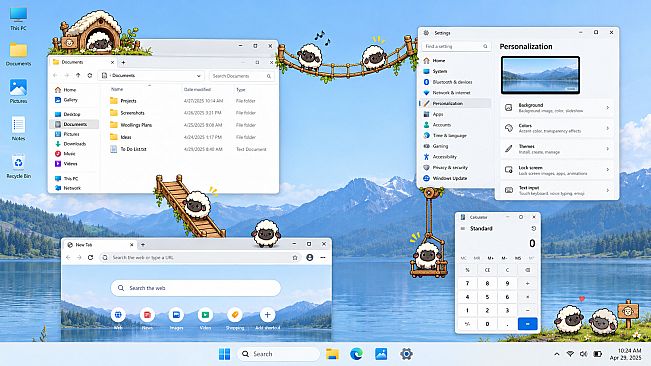Sort files by the Name column header

click(117, 89)
